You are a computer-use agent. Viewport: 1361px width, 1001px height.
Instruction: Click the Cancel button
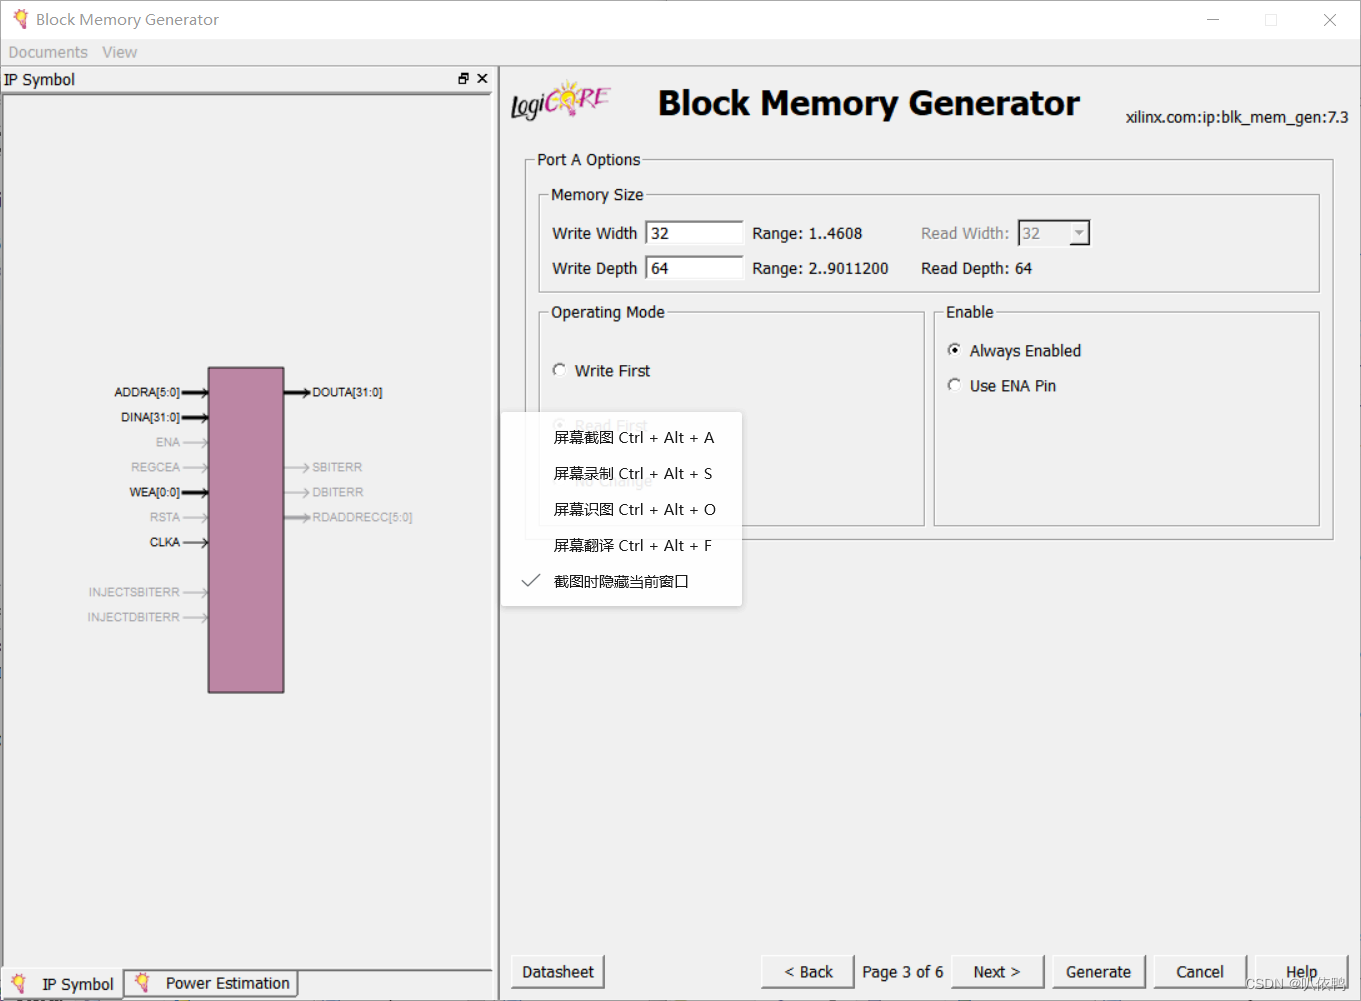[x=1199, y=972]
